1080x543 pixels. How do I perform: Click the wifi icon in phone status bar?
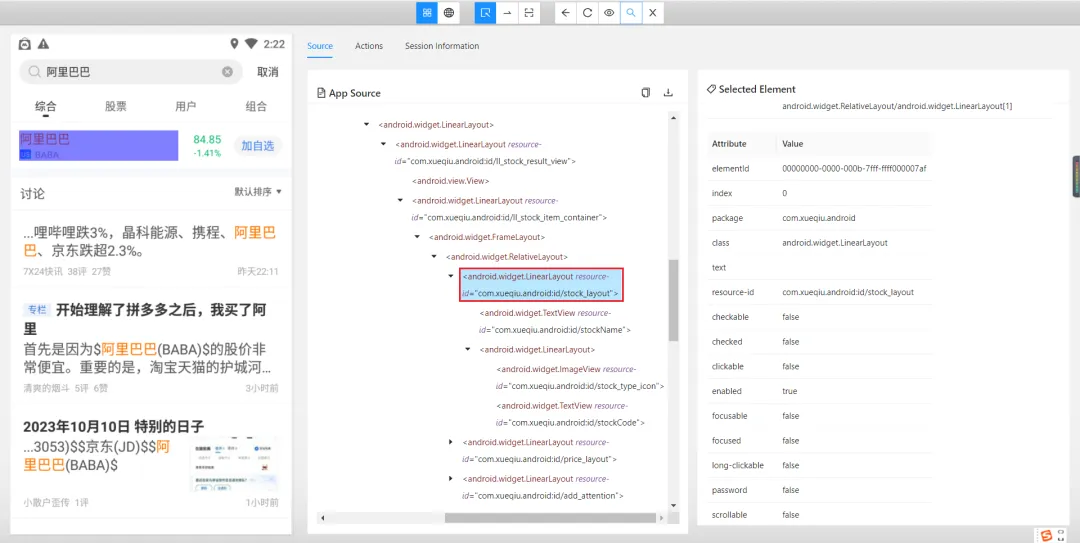click(x=251, y=44)
